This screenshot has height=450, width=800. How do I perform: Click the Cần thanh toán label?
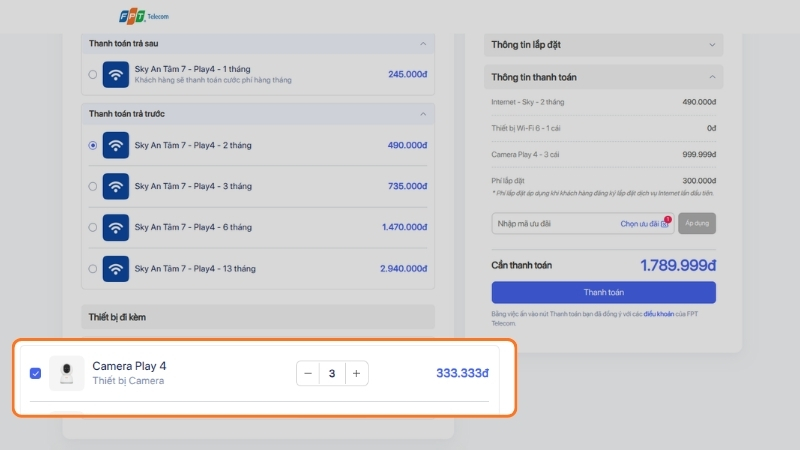[x=521, y=265]
